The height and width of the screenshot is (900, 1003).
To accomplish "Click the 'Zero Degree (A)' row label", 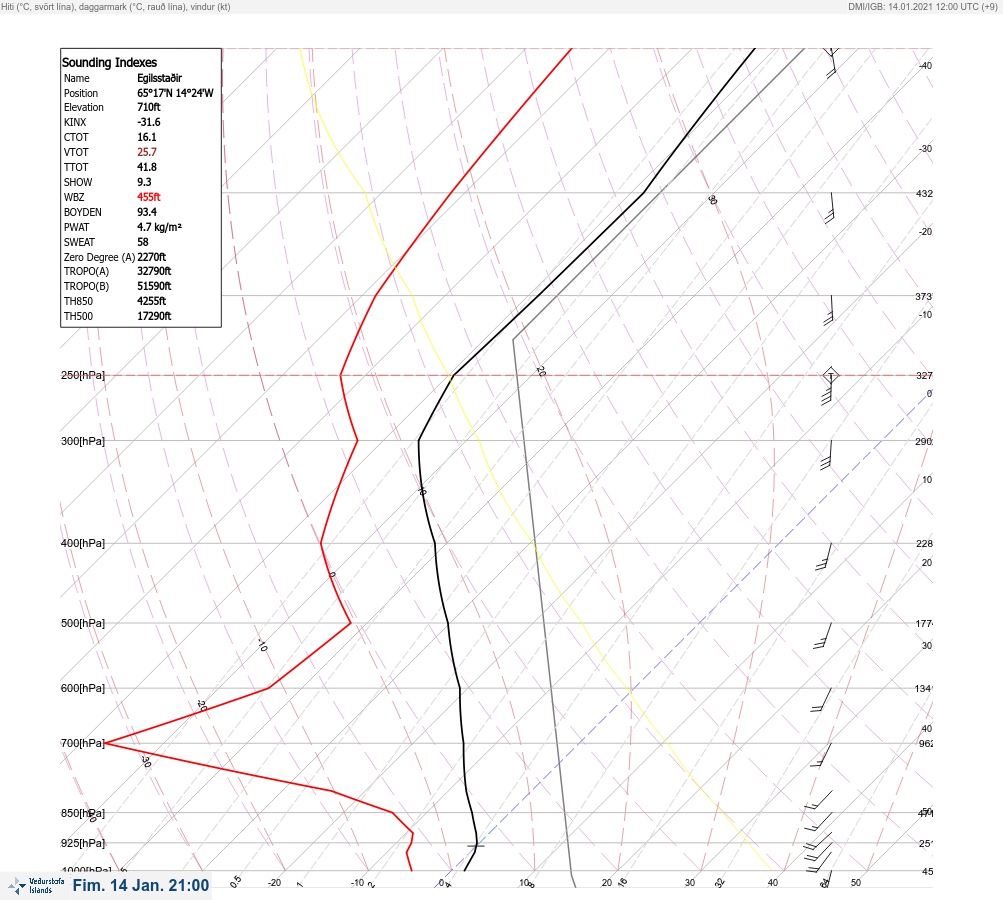I will [x=99, y=257].
